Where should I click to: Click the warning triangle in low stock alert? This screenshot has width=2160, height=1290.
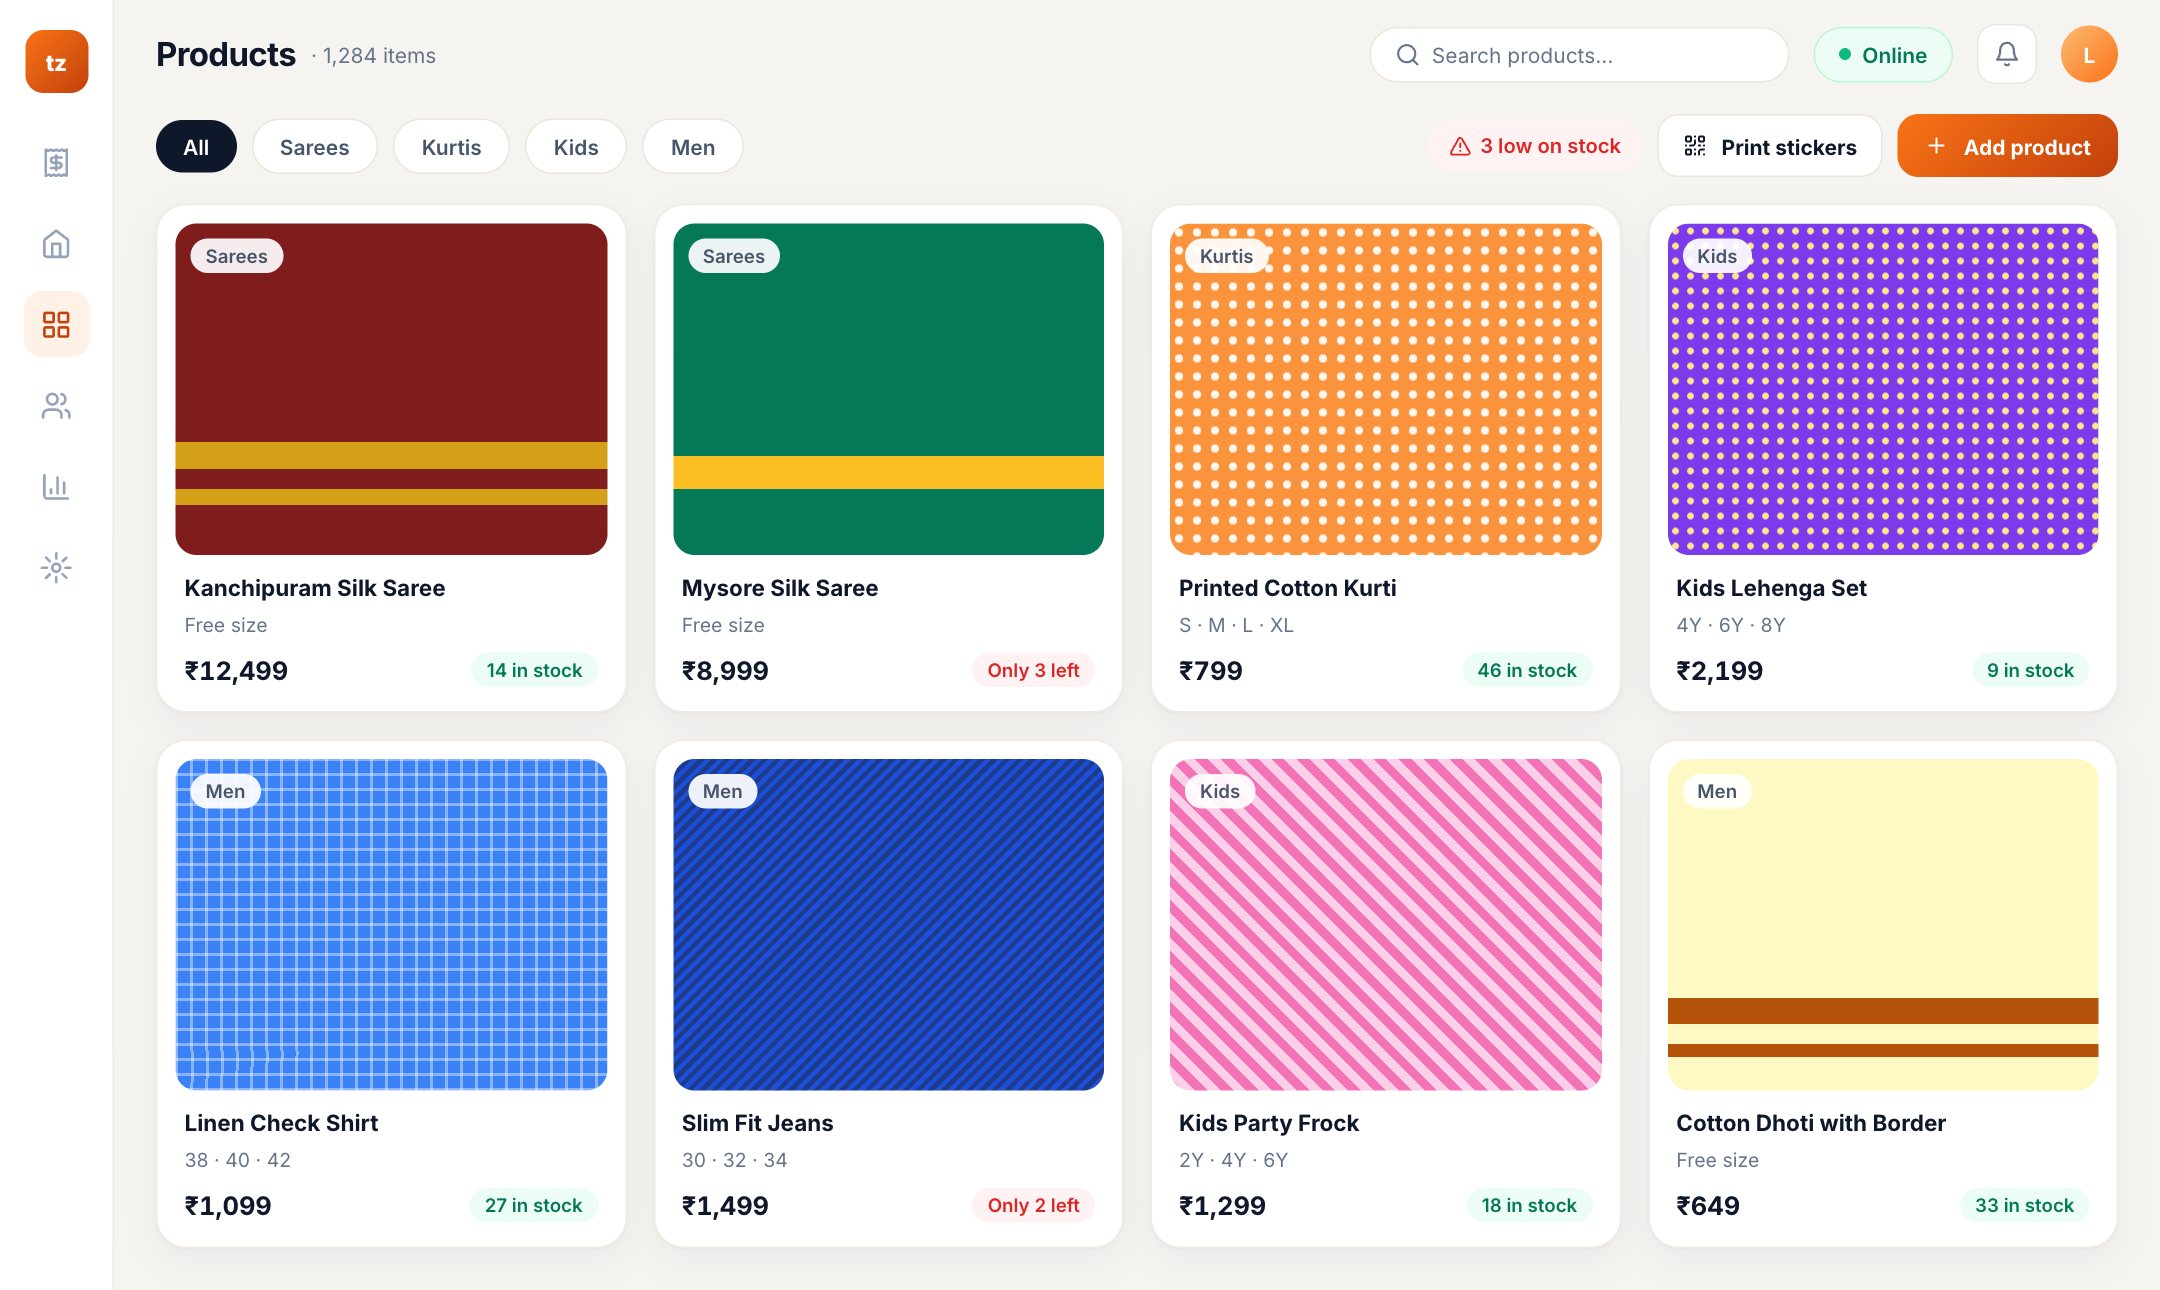coord(1460,146)
